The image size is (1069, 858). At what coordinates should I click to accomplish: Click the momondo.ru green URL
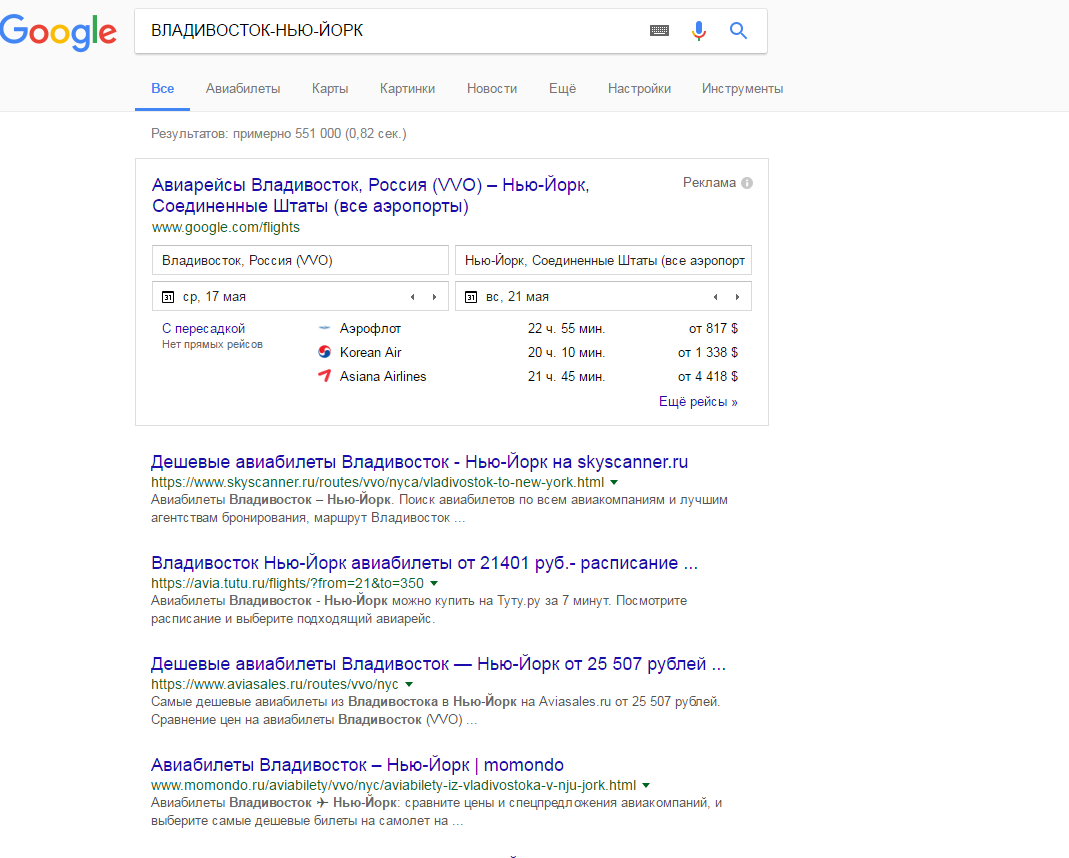coord(393,785)
